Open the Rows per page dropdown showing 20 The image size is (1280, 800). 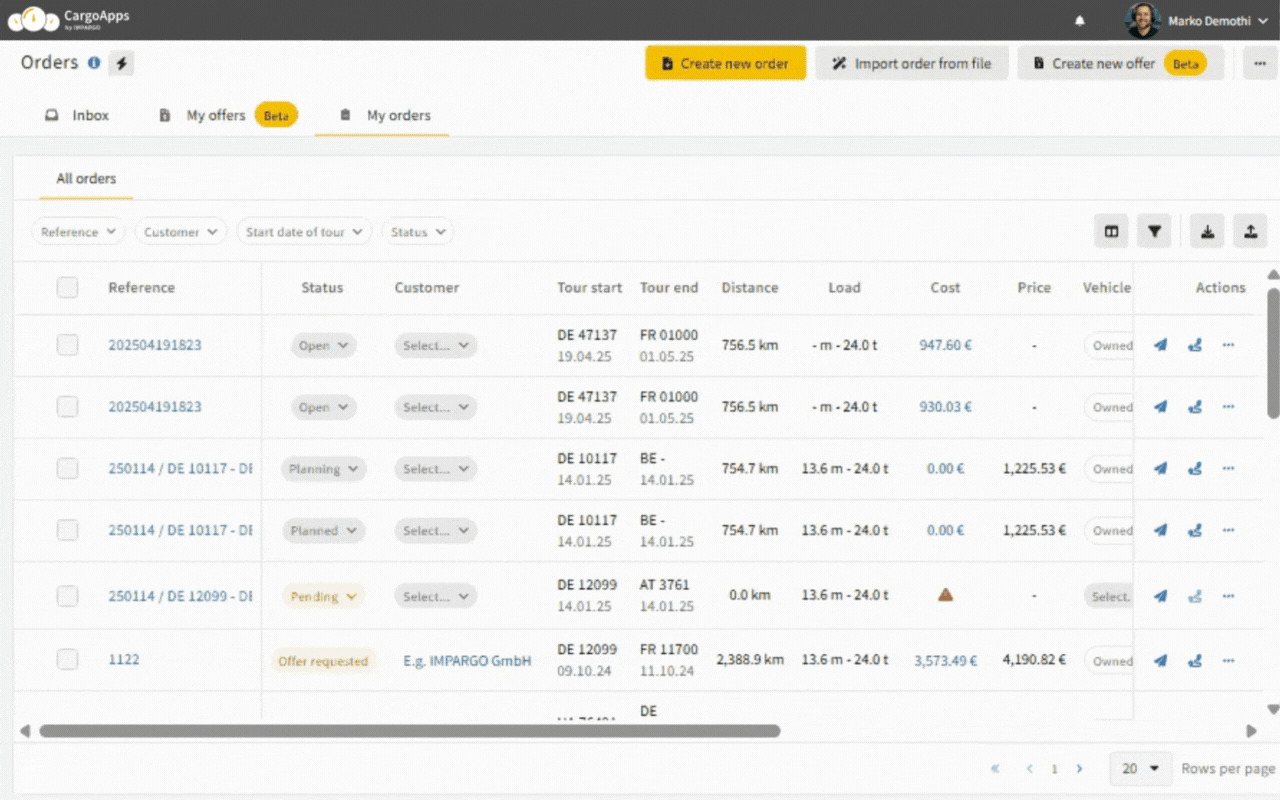point(1140,768)
